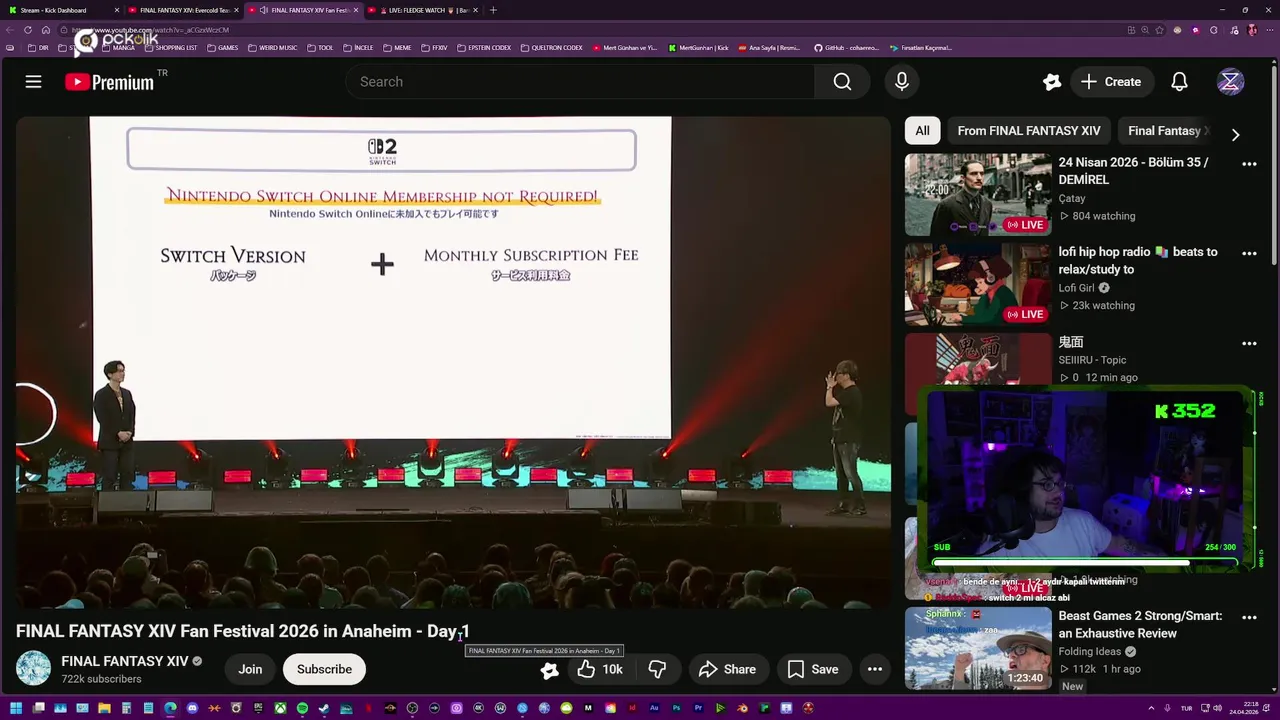Open Epic Games Launcher from taskbar
Viewport: 1280px width, 720px height.
258,709
